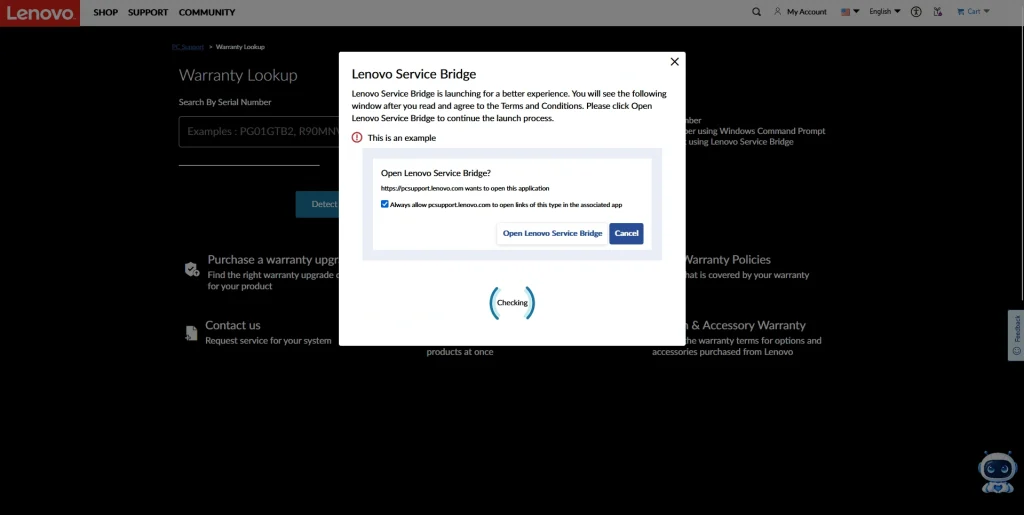Viewport: 1024px width, 515px height.
Task: Open the COMMUNITY menu
Action: (x=207, y=12)
